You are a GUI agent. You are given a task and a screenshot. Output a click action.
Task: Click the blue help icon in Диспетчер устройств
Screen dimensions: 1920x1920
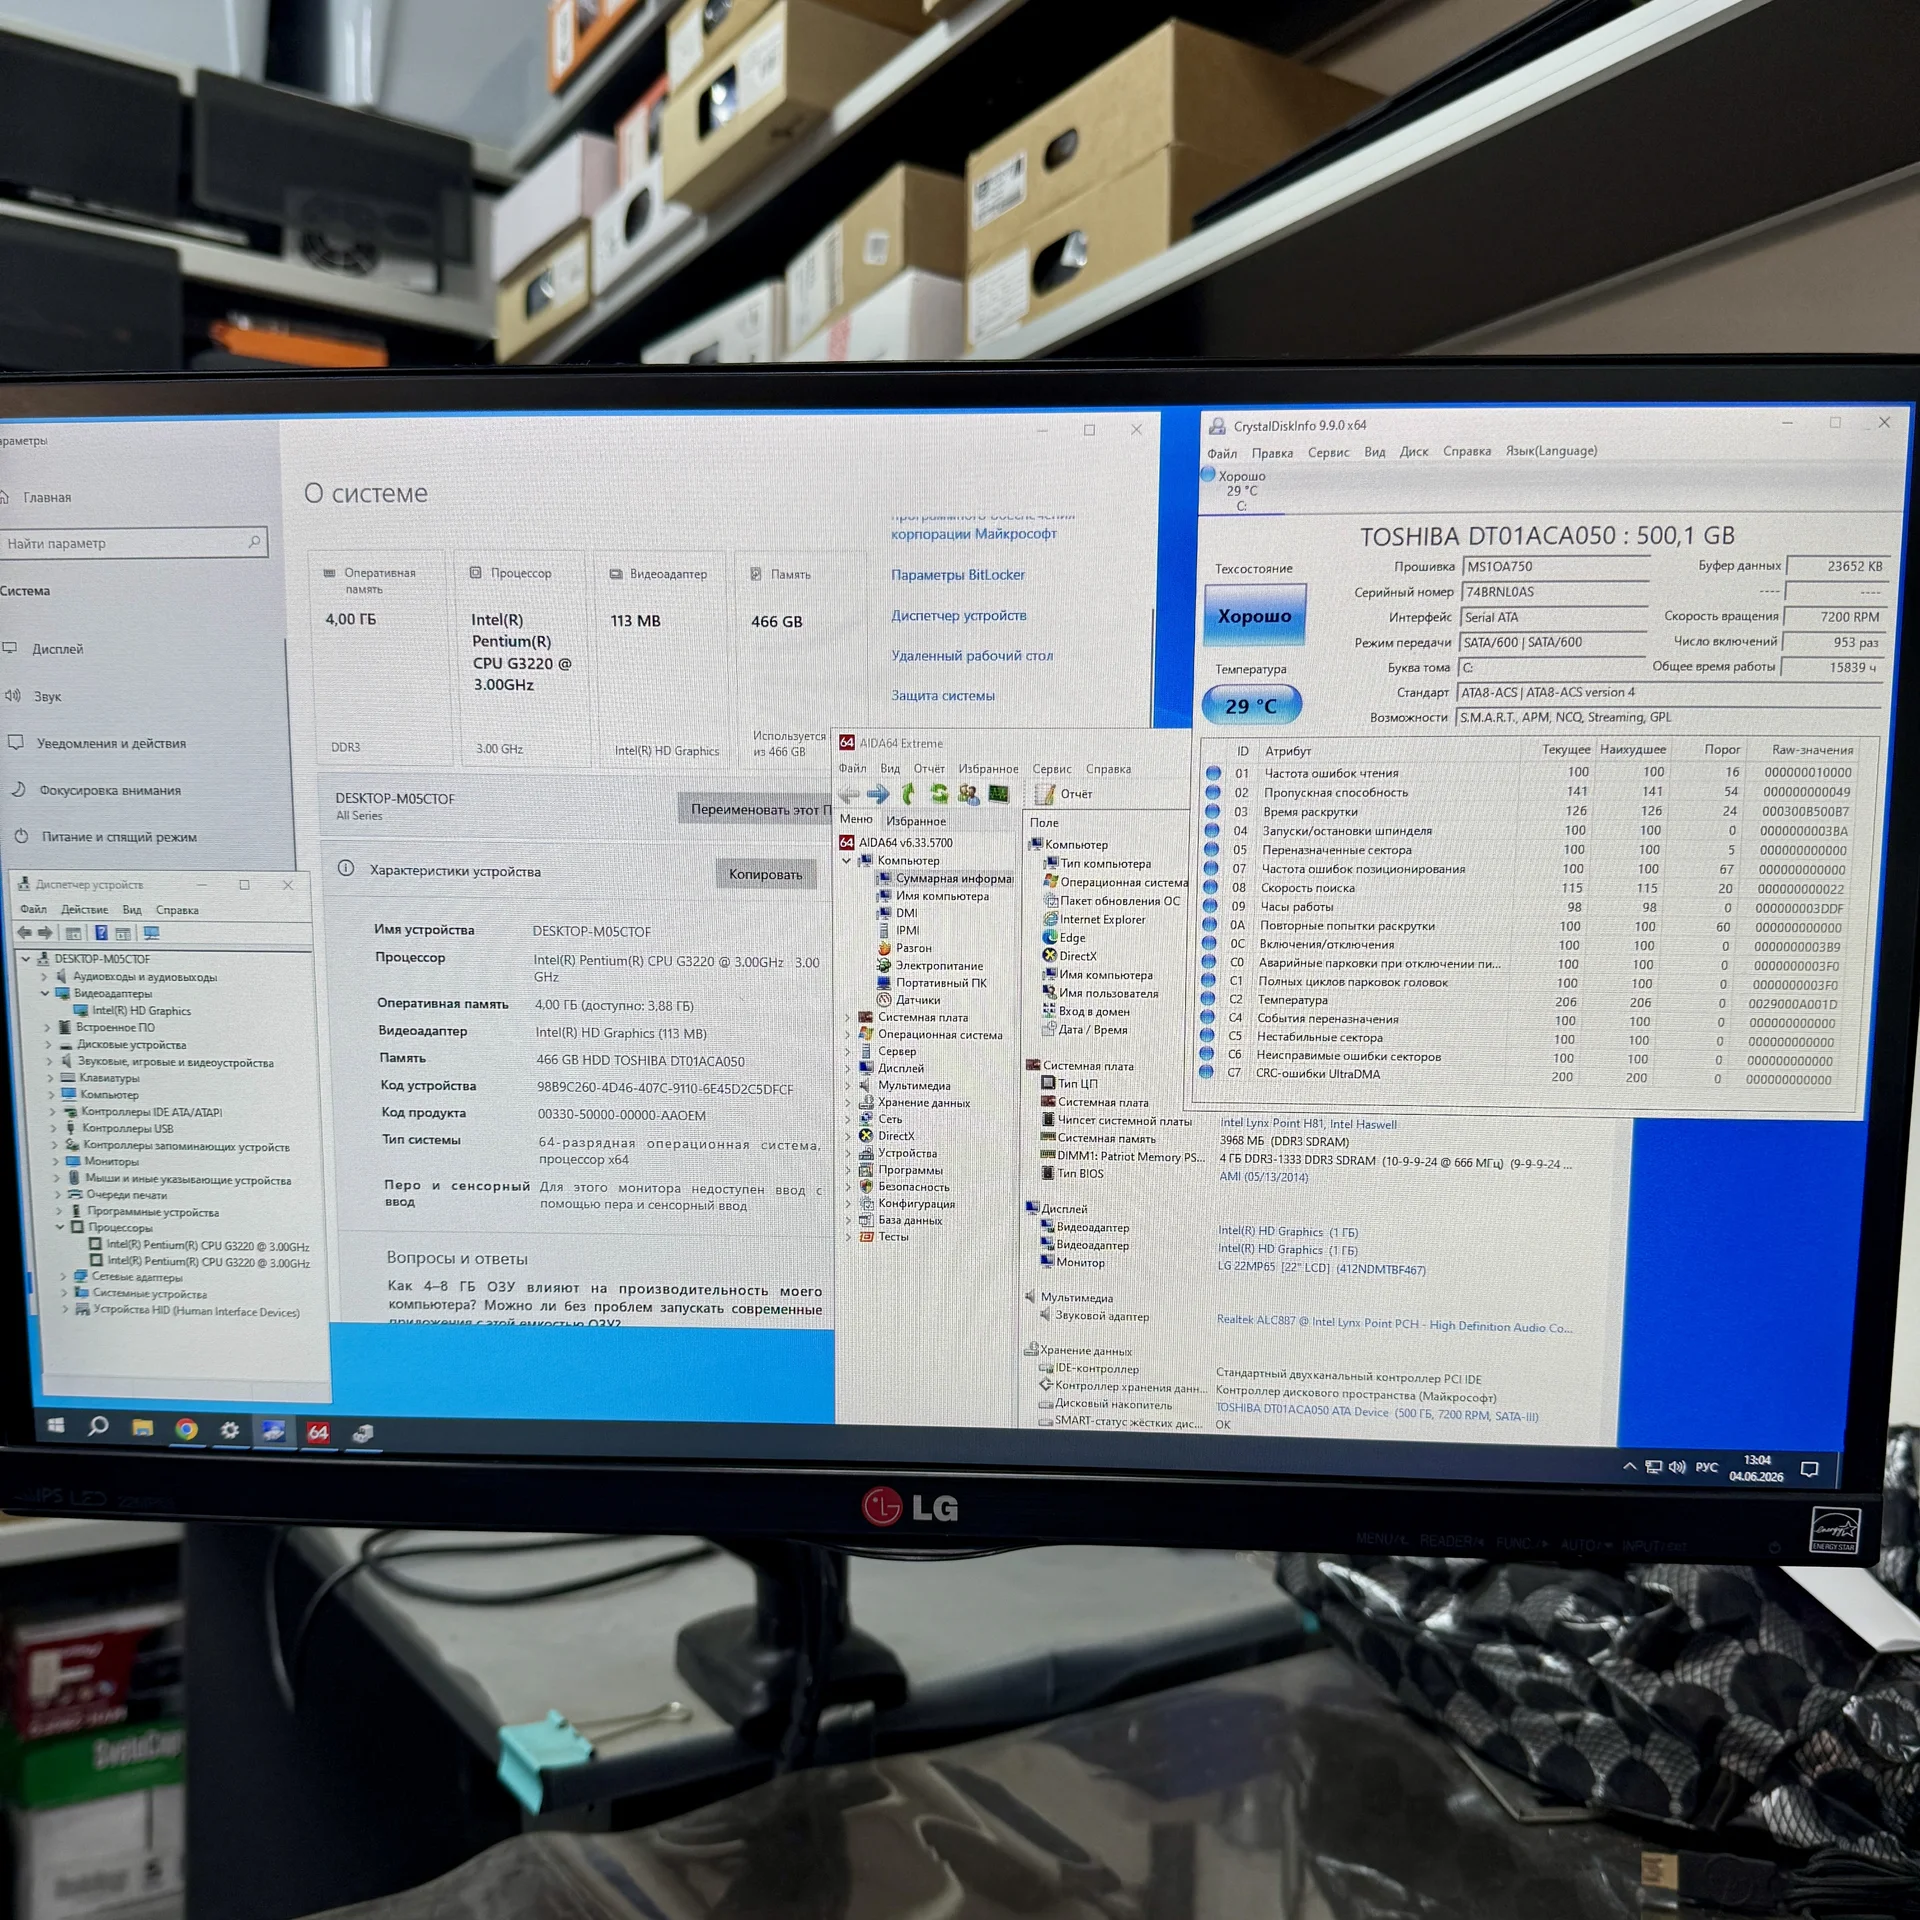pos(101,933)
